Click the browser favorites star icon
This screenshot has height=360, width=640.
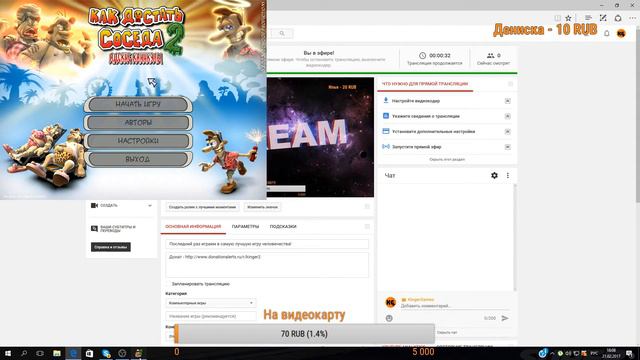click(568, 18)
